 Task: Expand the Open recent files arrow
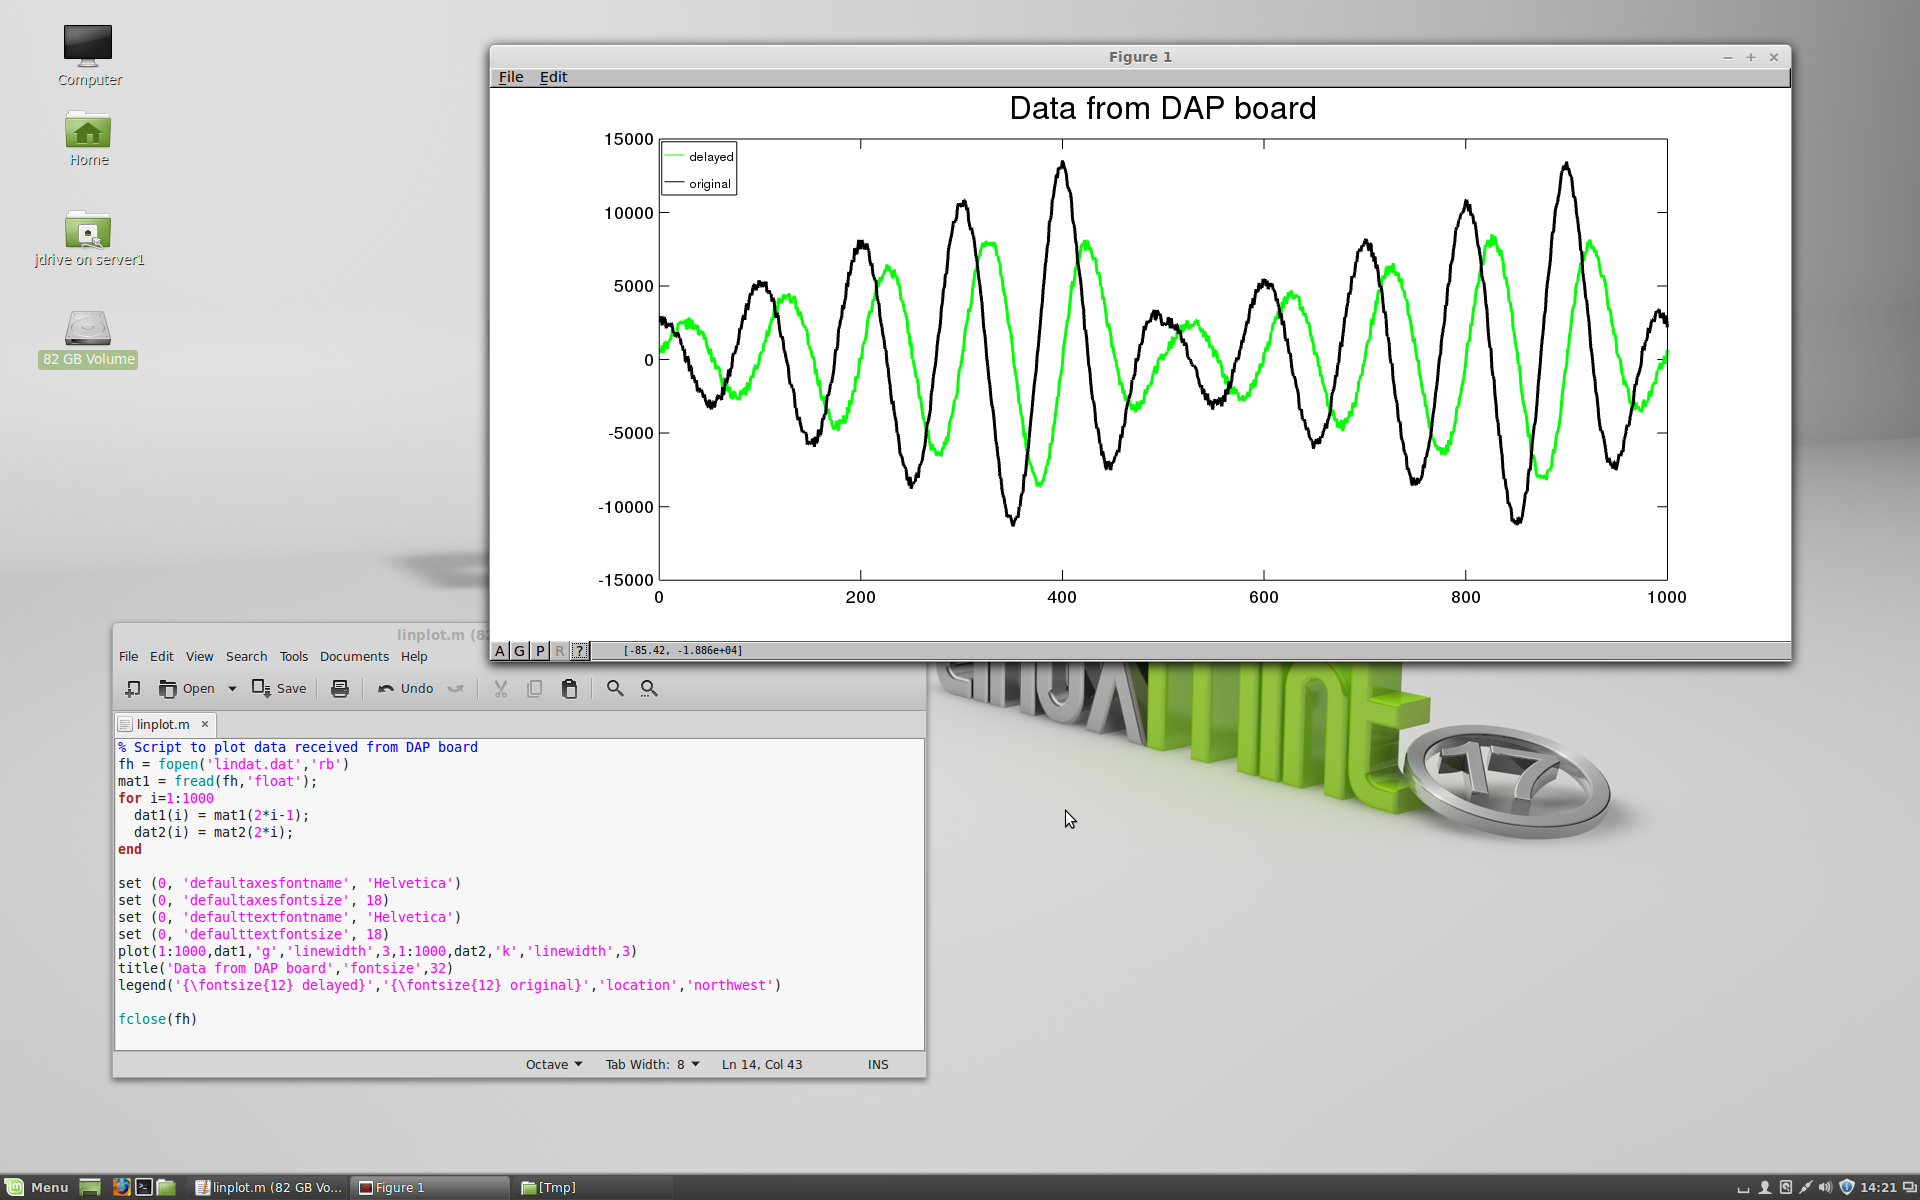(232, 688)
